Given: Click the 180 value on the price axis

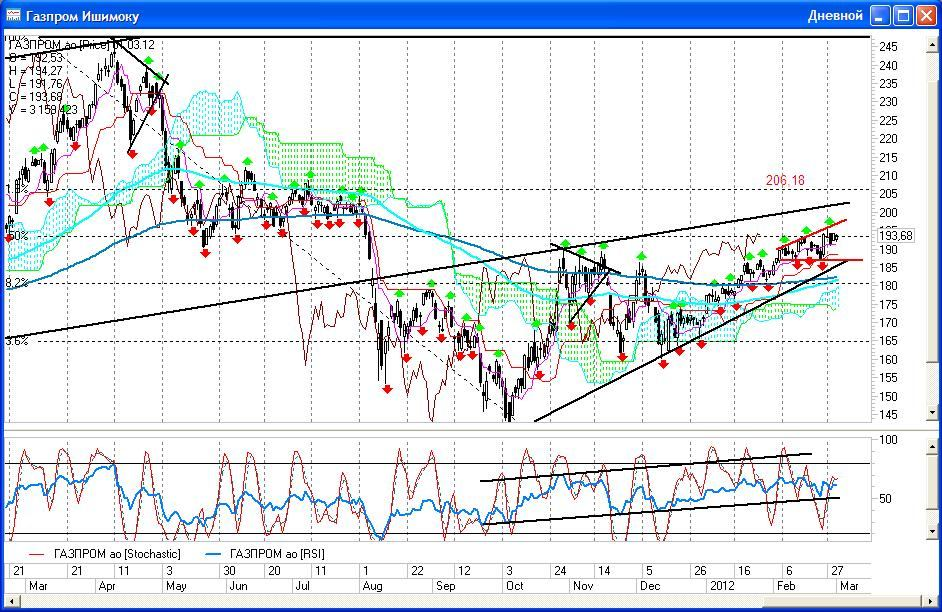Looking at the screenshot, I should click(888, 286).
